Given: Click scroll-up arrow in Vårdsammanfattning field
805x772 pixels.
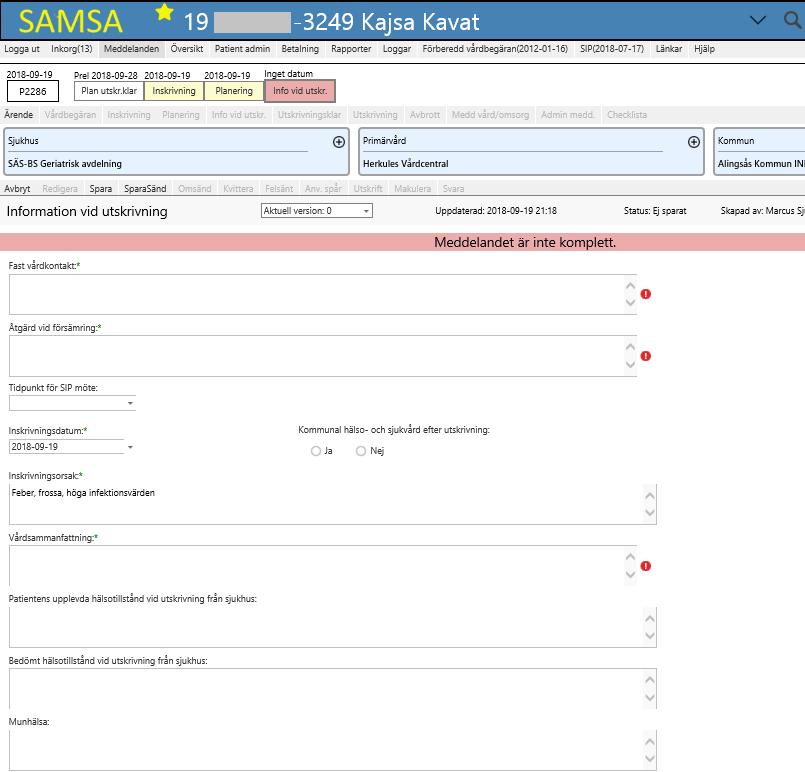Looking at the screenshot, I should [630, 556].
